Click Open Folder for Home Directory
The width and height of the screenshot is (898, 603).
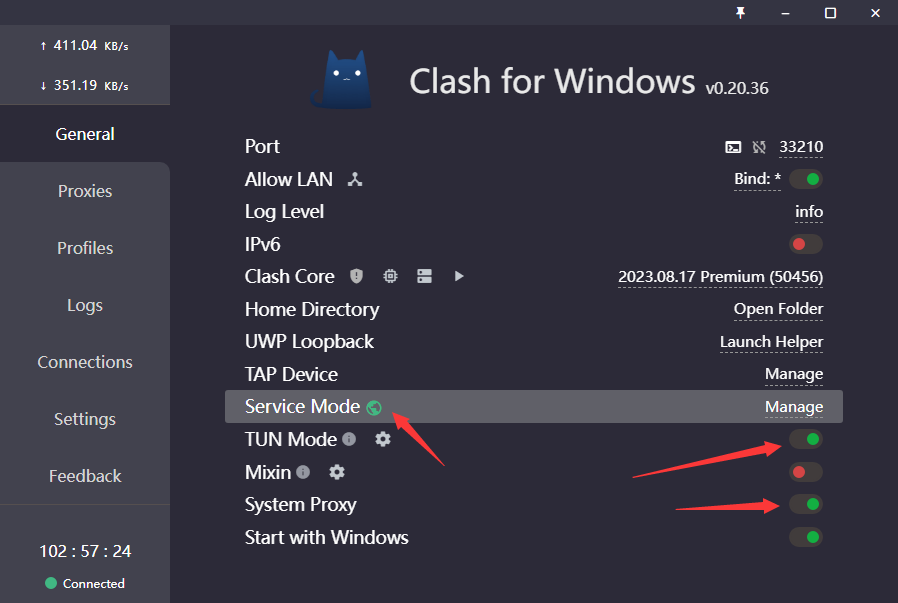[x=778, y=309]
